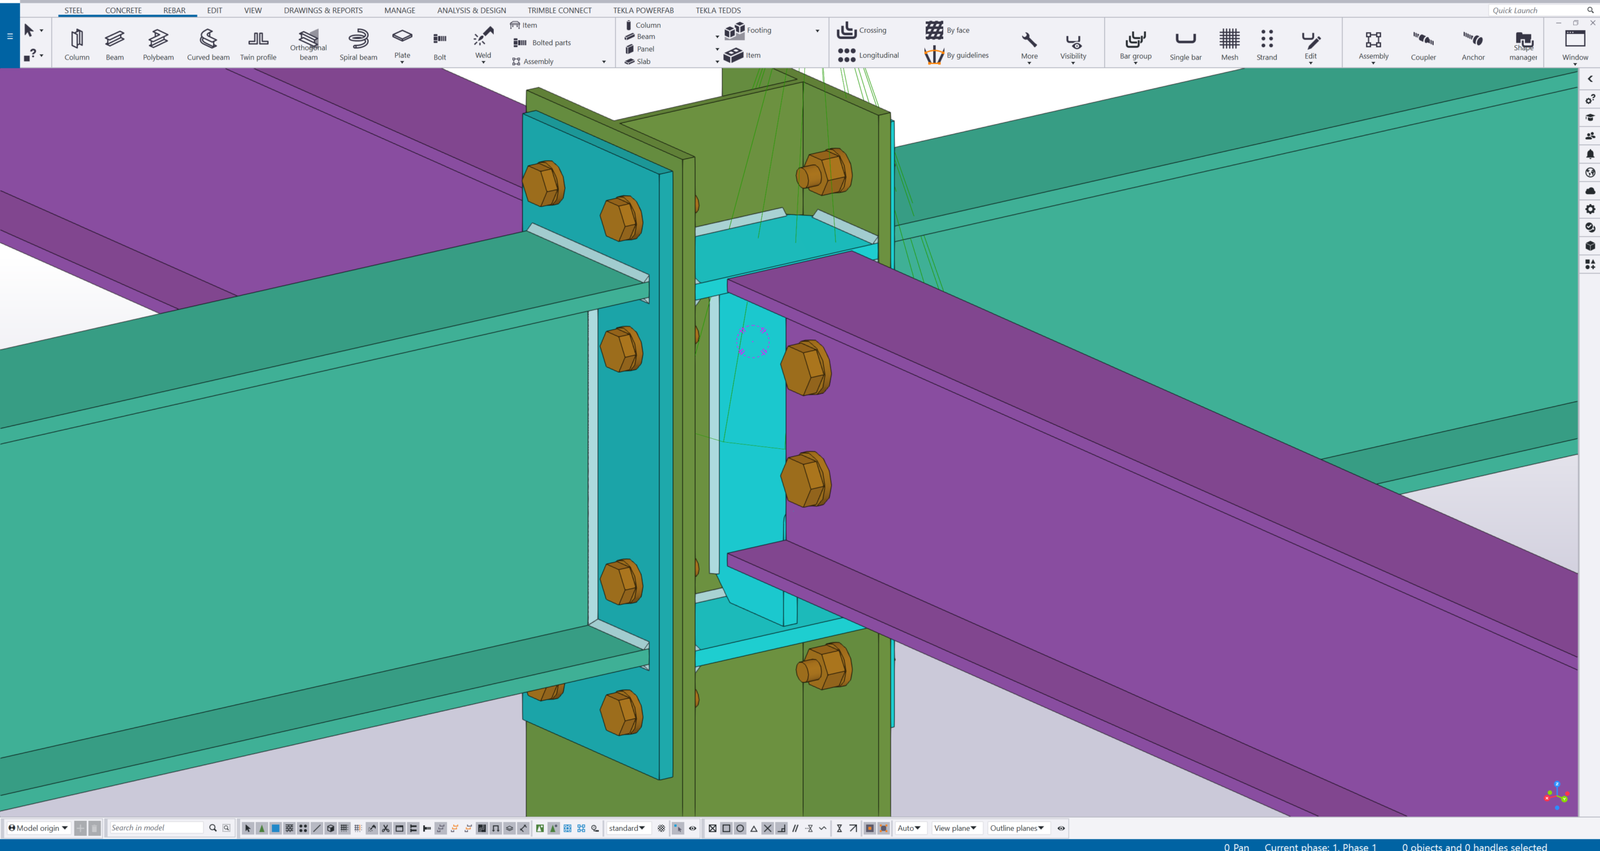Switch to the STEEL ribbon tab
Screen dimensions: 1600x851
[74, 10]
